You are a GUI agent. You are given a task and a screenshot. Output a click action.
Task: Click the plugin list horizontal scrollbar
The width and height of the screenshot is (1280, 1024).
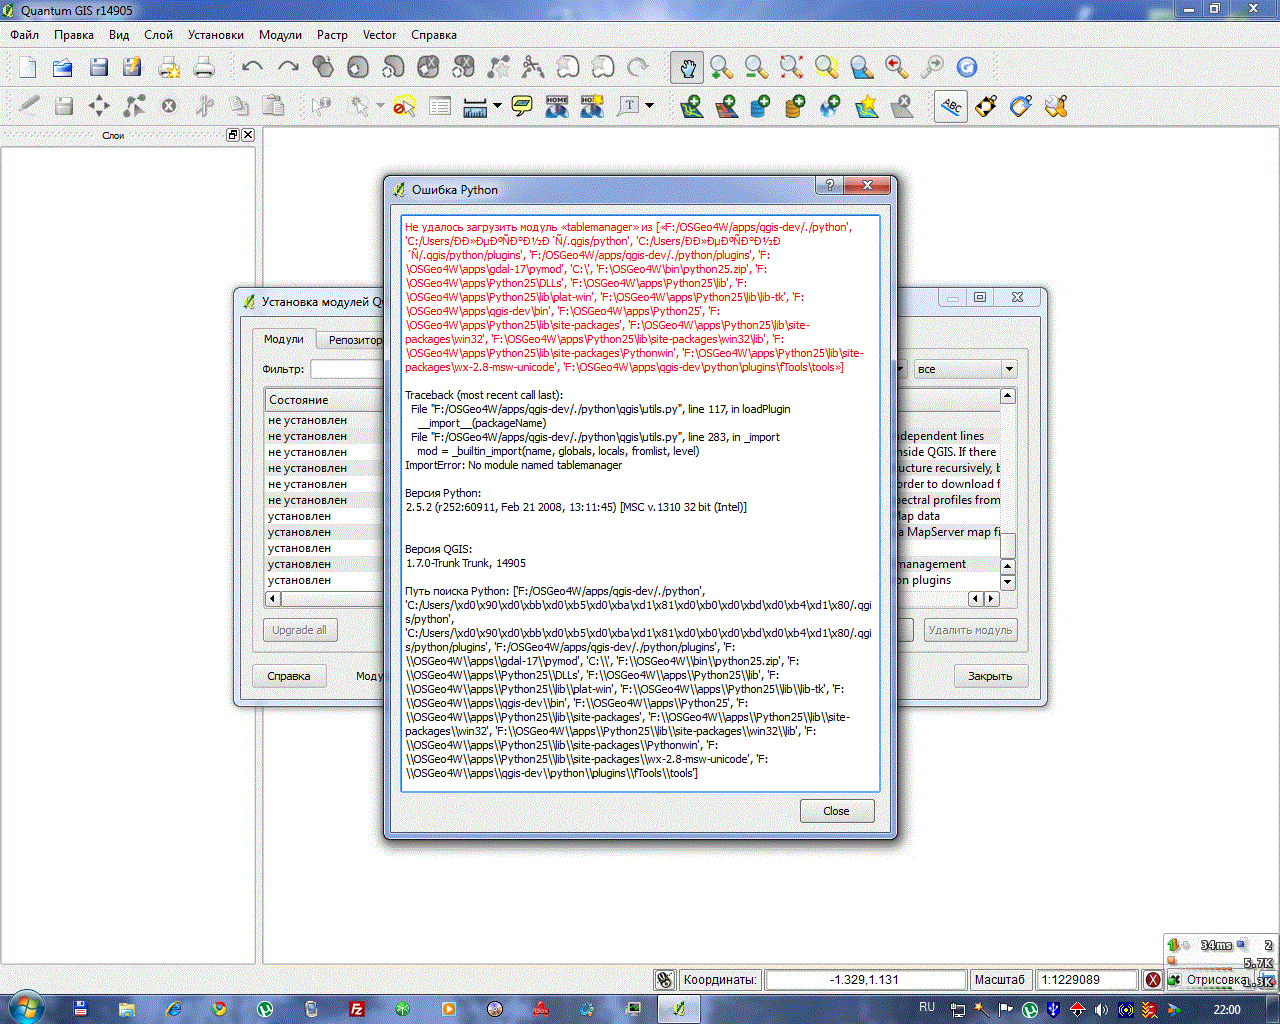(330, 599)
